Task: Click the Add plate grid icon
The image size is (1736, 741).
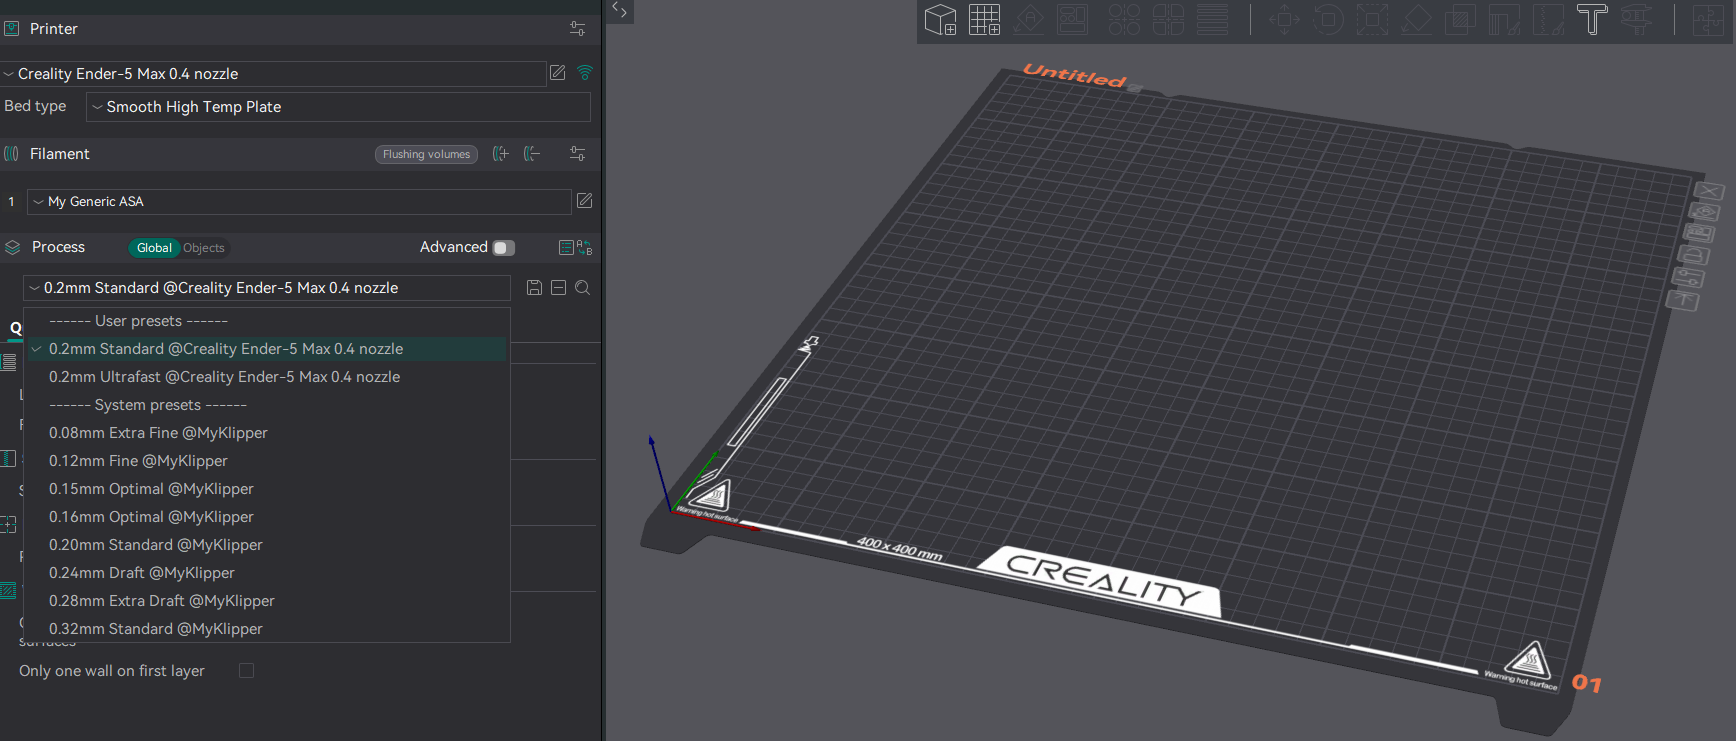Action: tap(984, 20)
